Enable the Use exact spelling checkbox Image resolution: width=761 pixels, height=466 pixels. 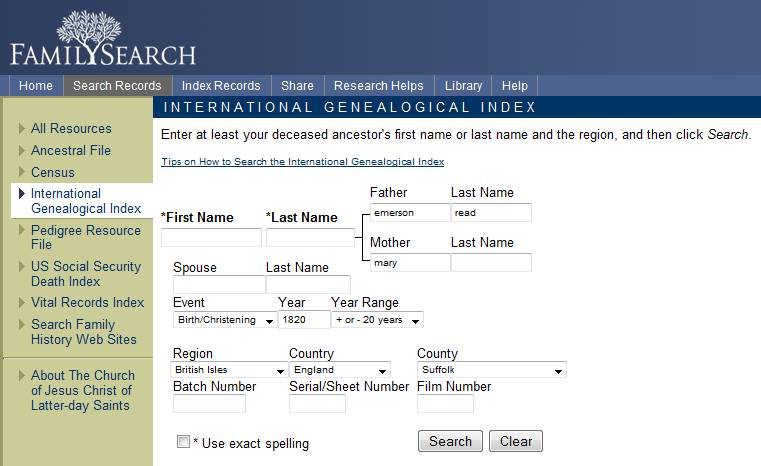[183, 441]
